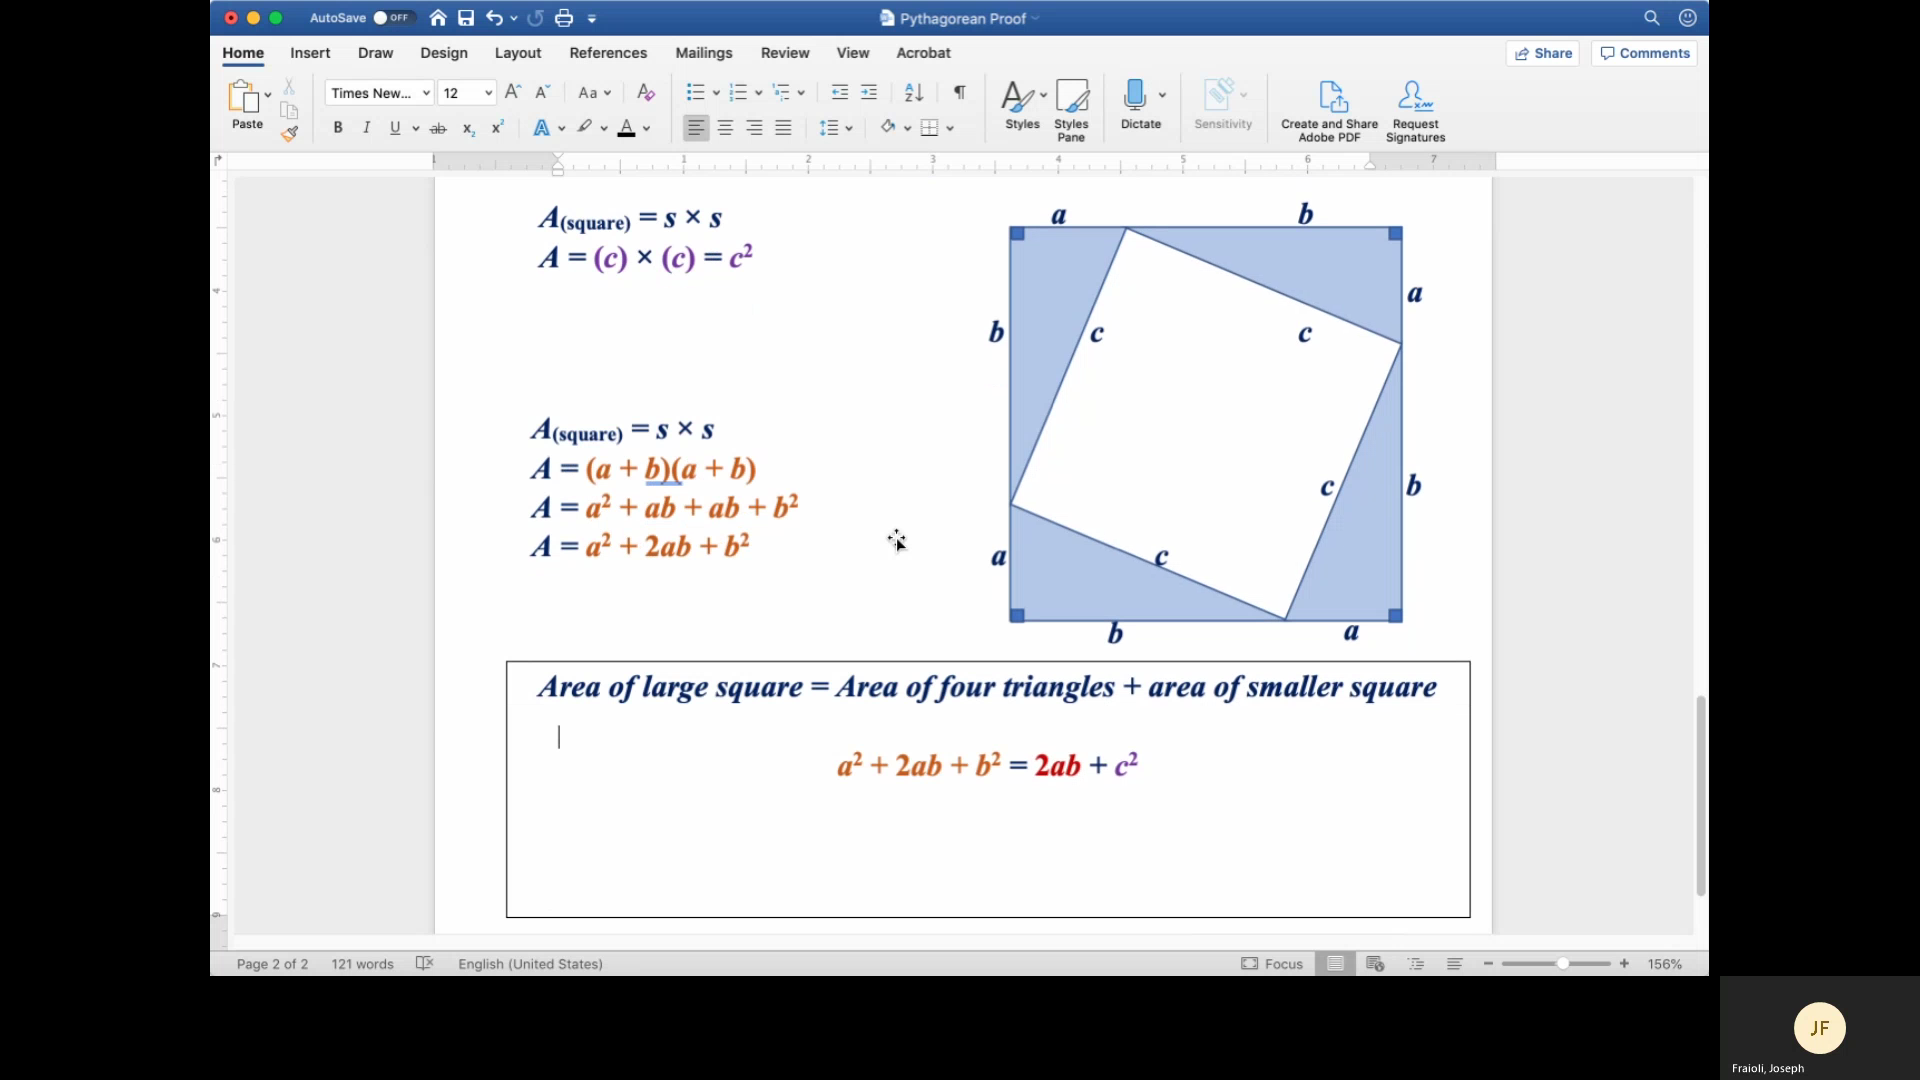This screenshot has height=1080, width=1920.
Task: Open the Comments panel
Action: (x=1644, y=53)
